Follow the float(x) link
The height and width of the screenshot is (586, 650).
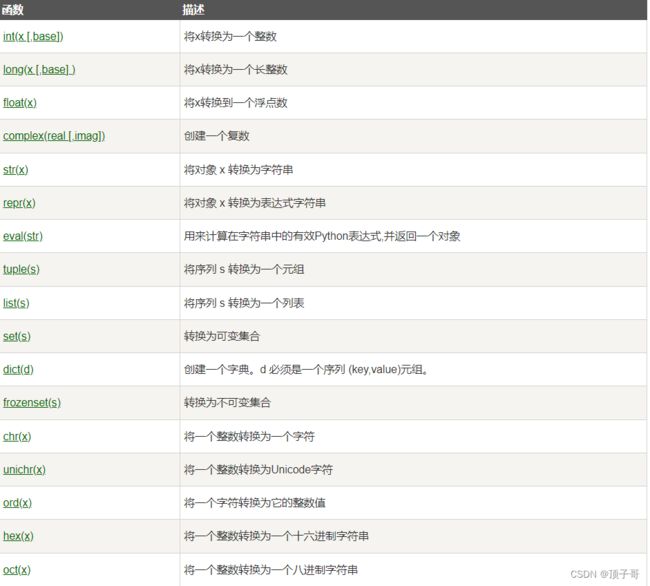20,103
